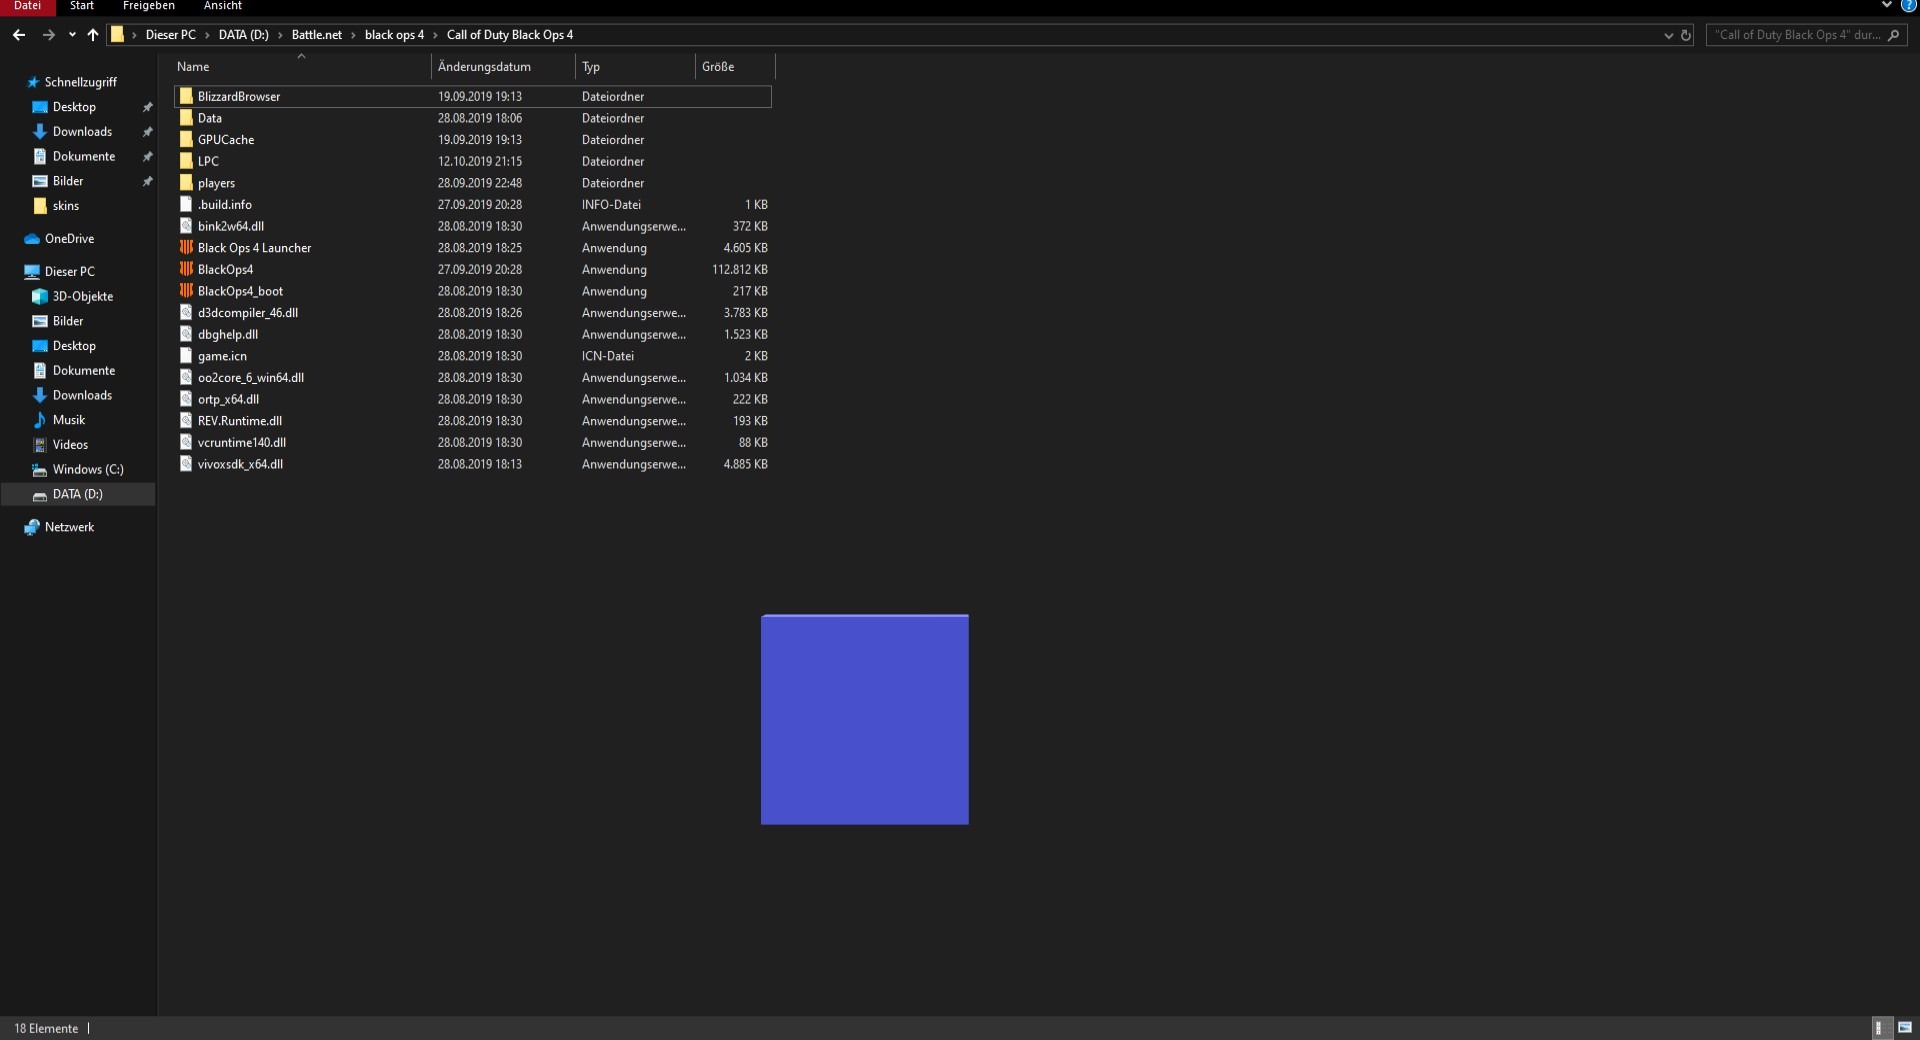The height and width of the screenshot is (1040, 1920).
Task: Switch to details view layout icon
Action: point(1881,1028)
